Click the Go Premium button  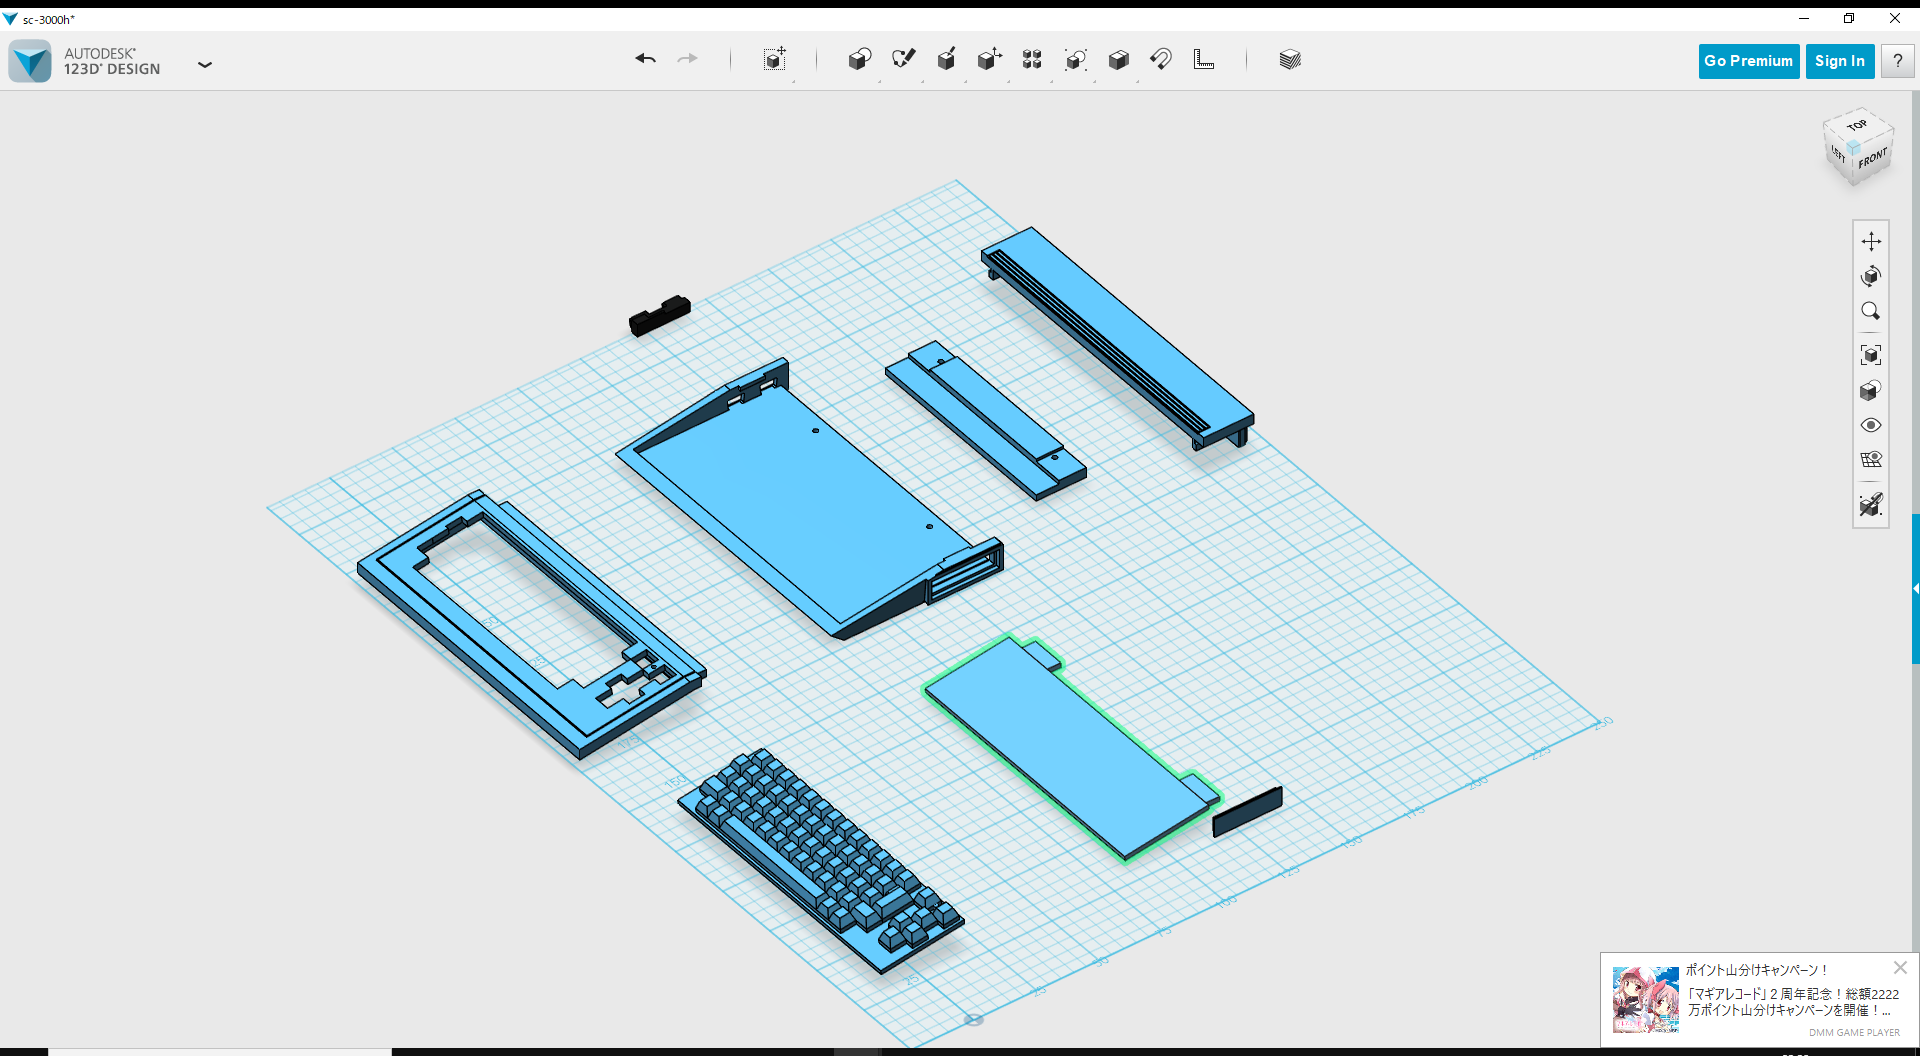coord(1748,61)
